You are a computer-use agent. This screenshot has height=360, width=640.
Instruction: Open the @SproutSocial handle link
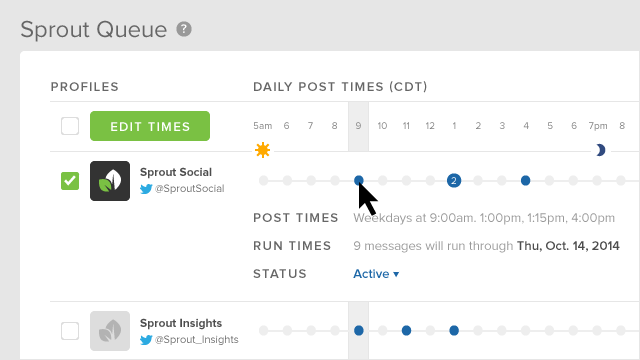coord(189,189)
